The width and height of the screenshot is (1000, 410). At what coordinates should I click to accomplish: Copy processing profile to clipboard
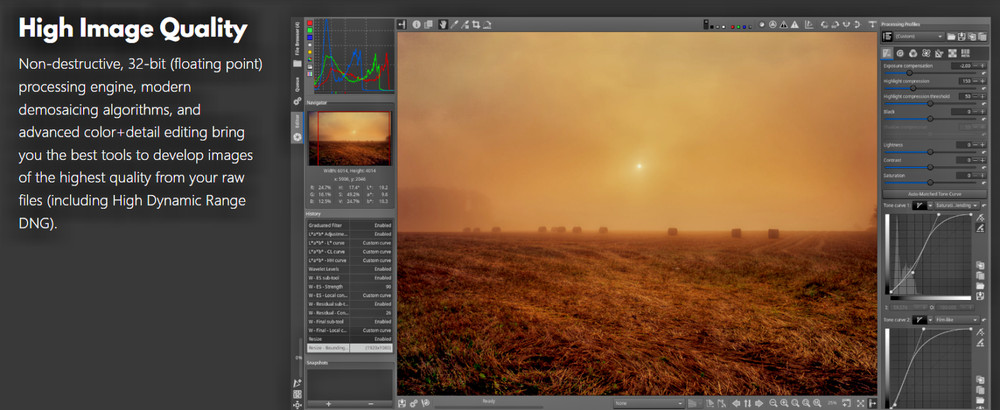pyautogui.click(x=972, y=36)
